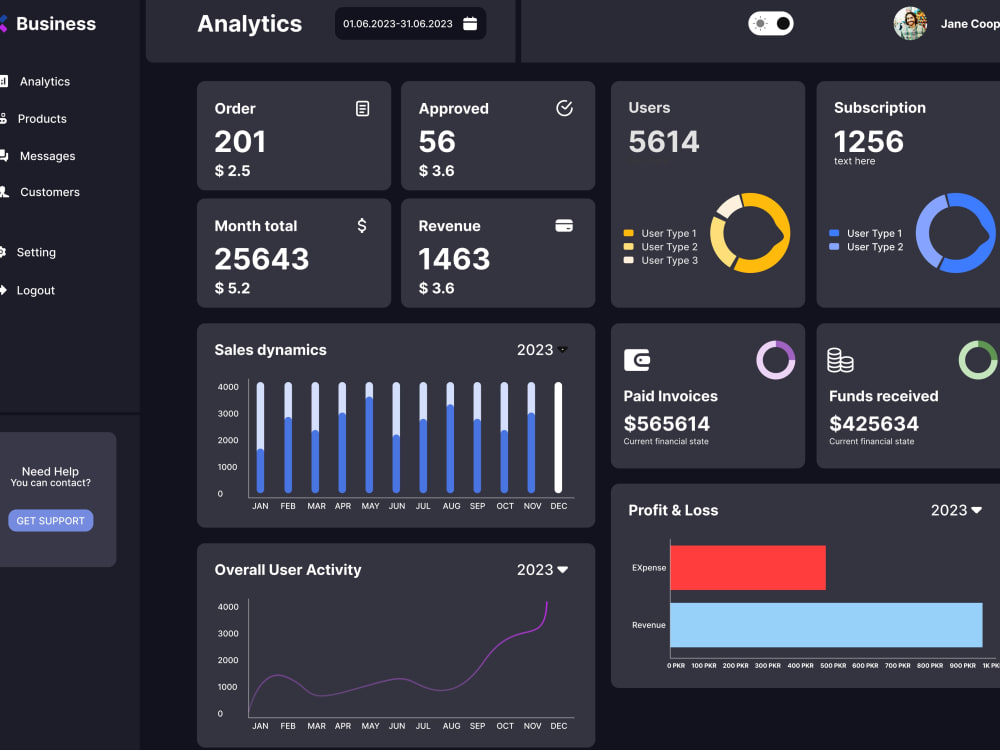Click the Users count 5614
The width and height of the screenshot is (1000, 750).
tap(664, 142)
